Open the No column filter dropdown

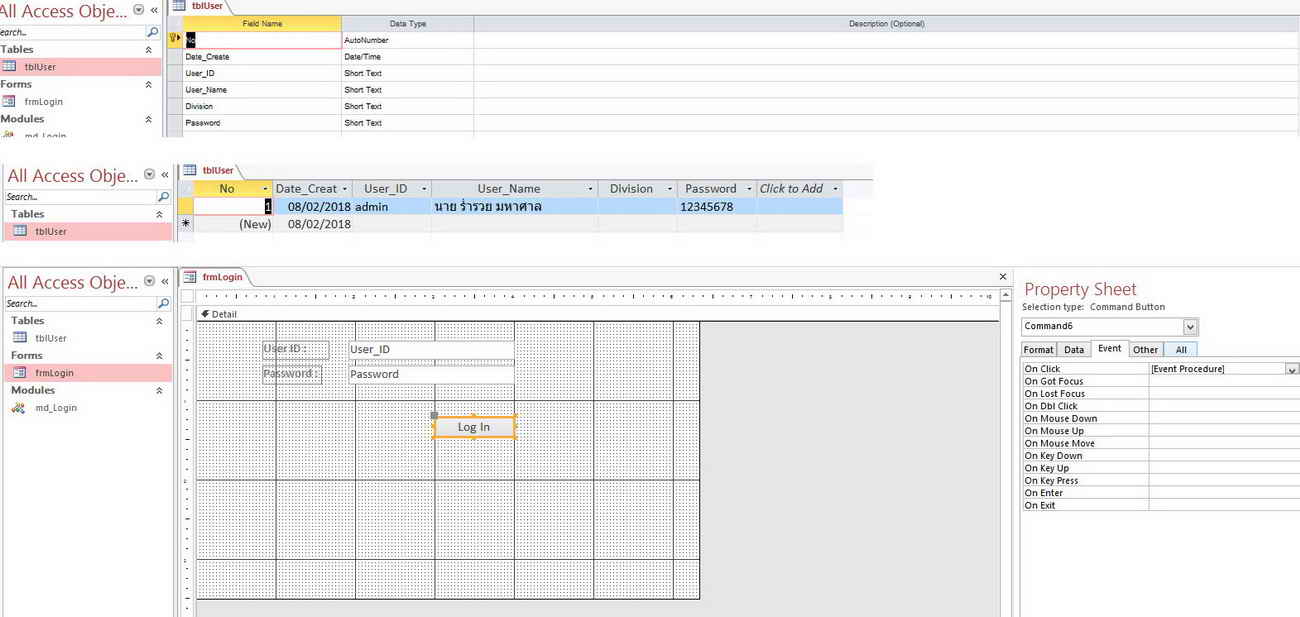coord(266,189)
